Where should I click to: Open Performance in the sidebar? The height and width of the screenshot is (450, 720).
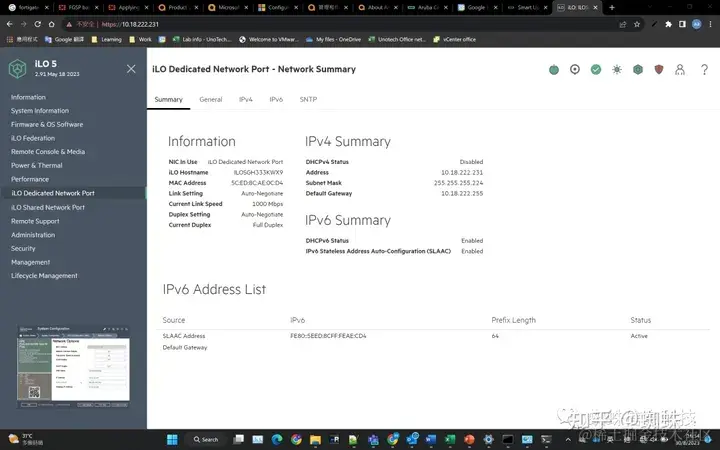[x=30, y=179]
